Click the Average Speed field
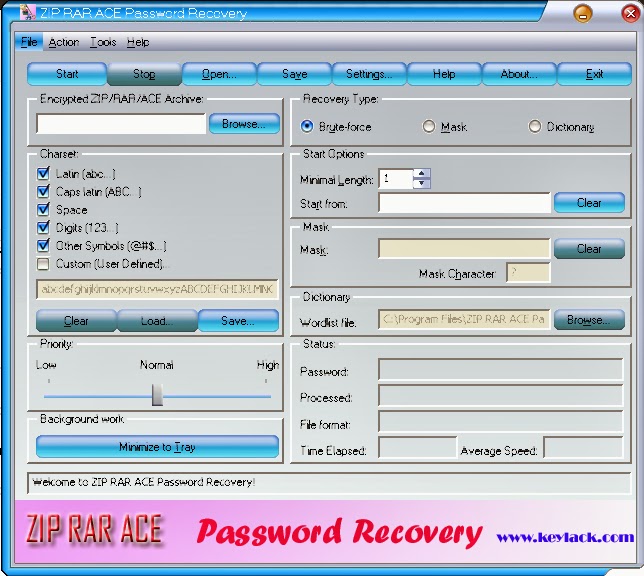The width and height of the screenshot is (644, 576). coord(583,447)
